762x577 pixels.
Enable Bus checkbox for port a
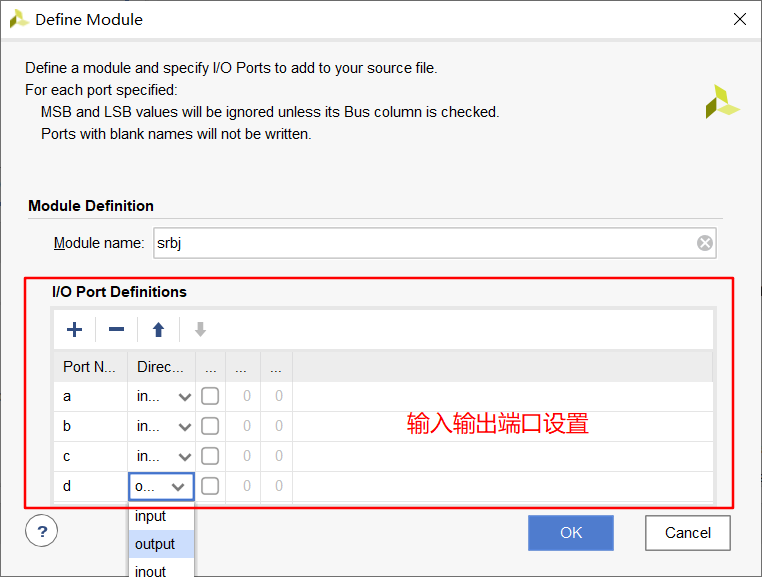click(210, 396)
